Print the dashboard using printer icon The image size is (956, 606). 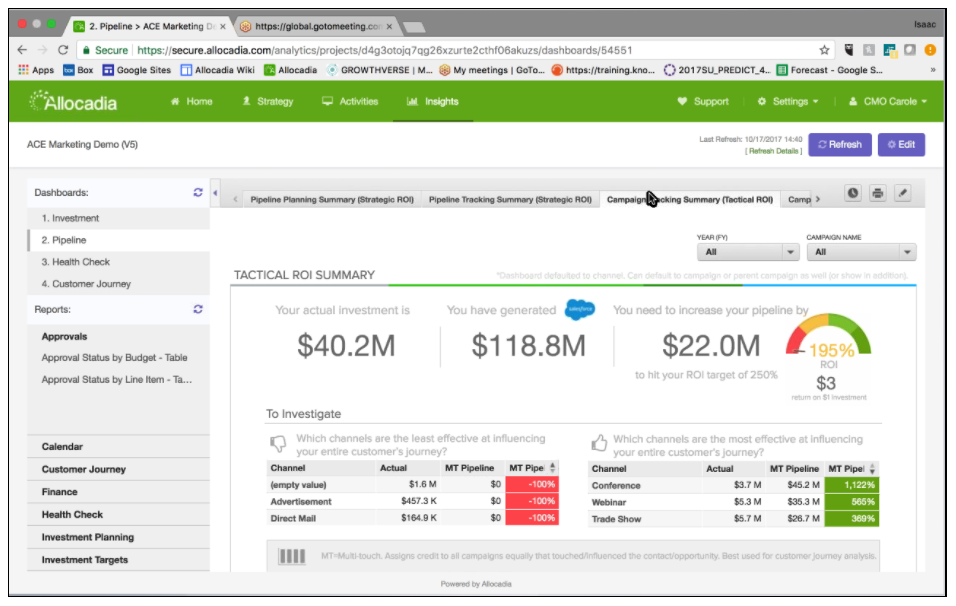tap(877, 193)
